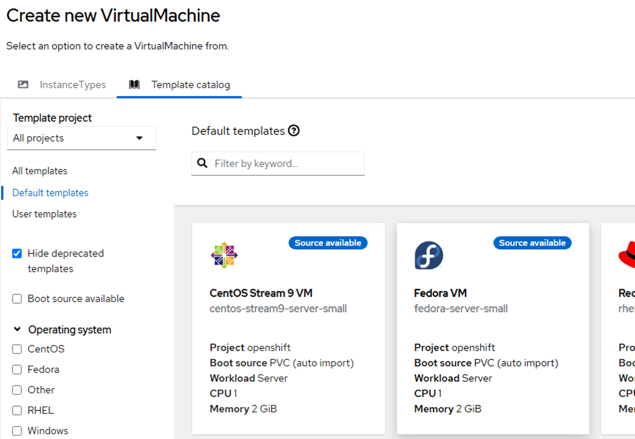
Task: Select Default templates in sidebar
Action: pyautogui.click(x=50, y=193)
